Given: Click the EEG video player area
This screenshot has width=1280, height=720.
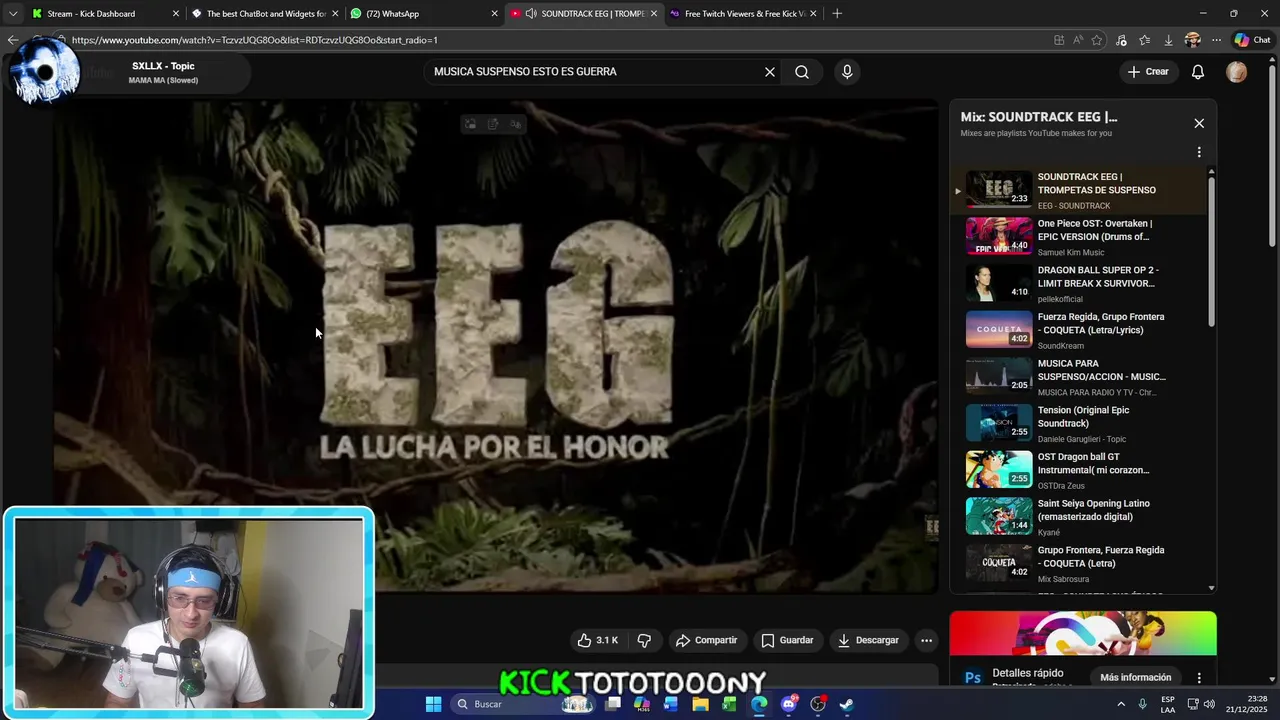Looking at the screenshot, I should (496, 347).
